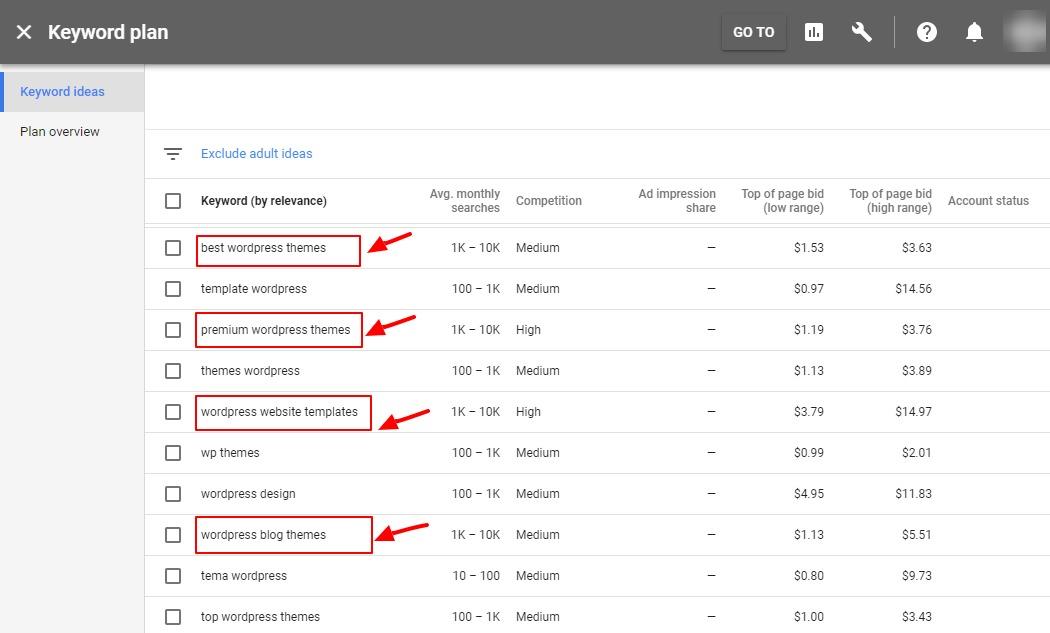Image resolution: width=1050 pixels, height=633 pixels.
Task: Tick the select-all header checkbox
Action: [173, 201]
